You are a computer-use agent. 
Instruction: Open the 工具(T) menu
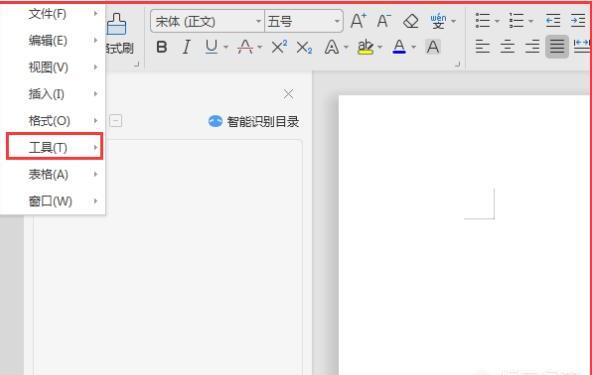54,147
